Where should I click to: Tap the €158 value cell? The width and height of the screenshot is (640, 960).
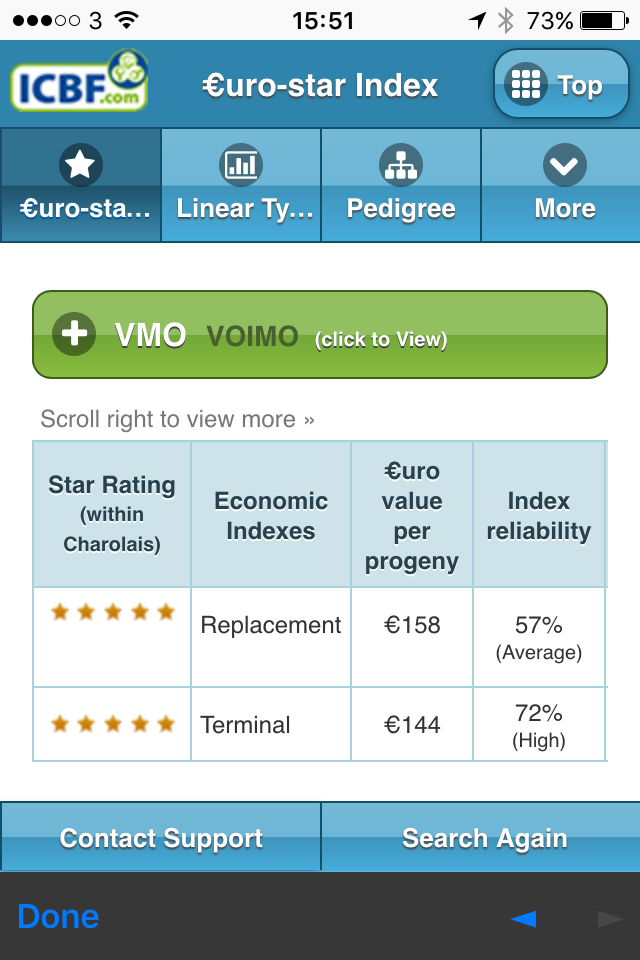pos(412,626)
